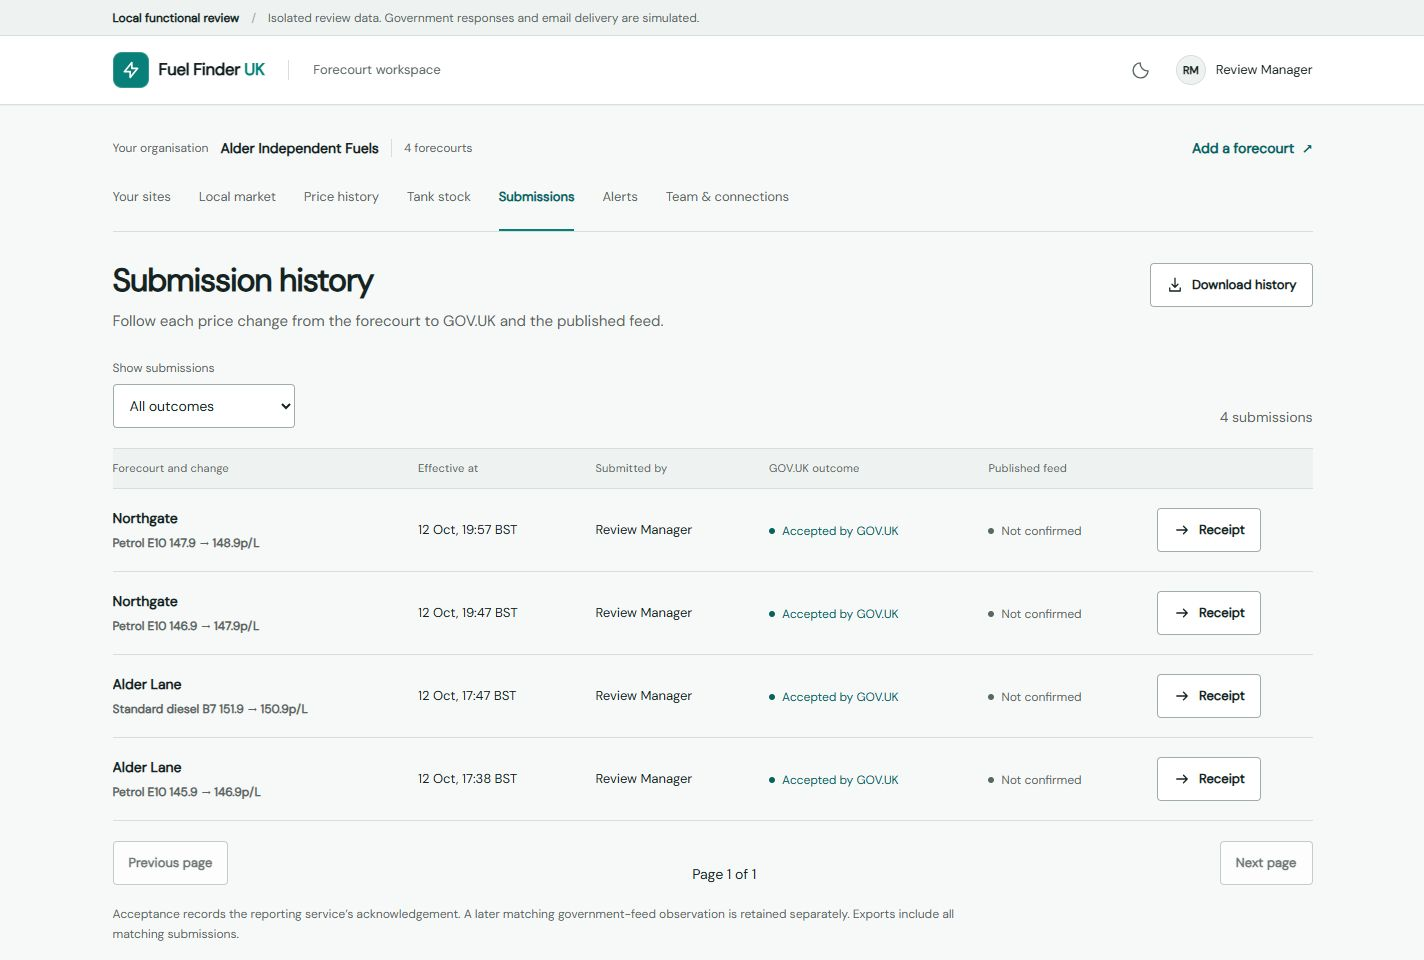Open Receipt for Northgate 19:57 submission

point(1208,530)
